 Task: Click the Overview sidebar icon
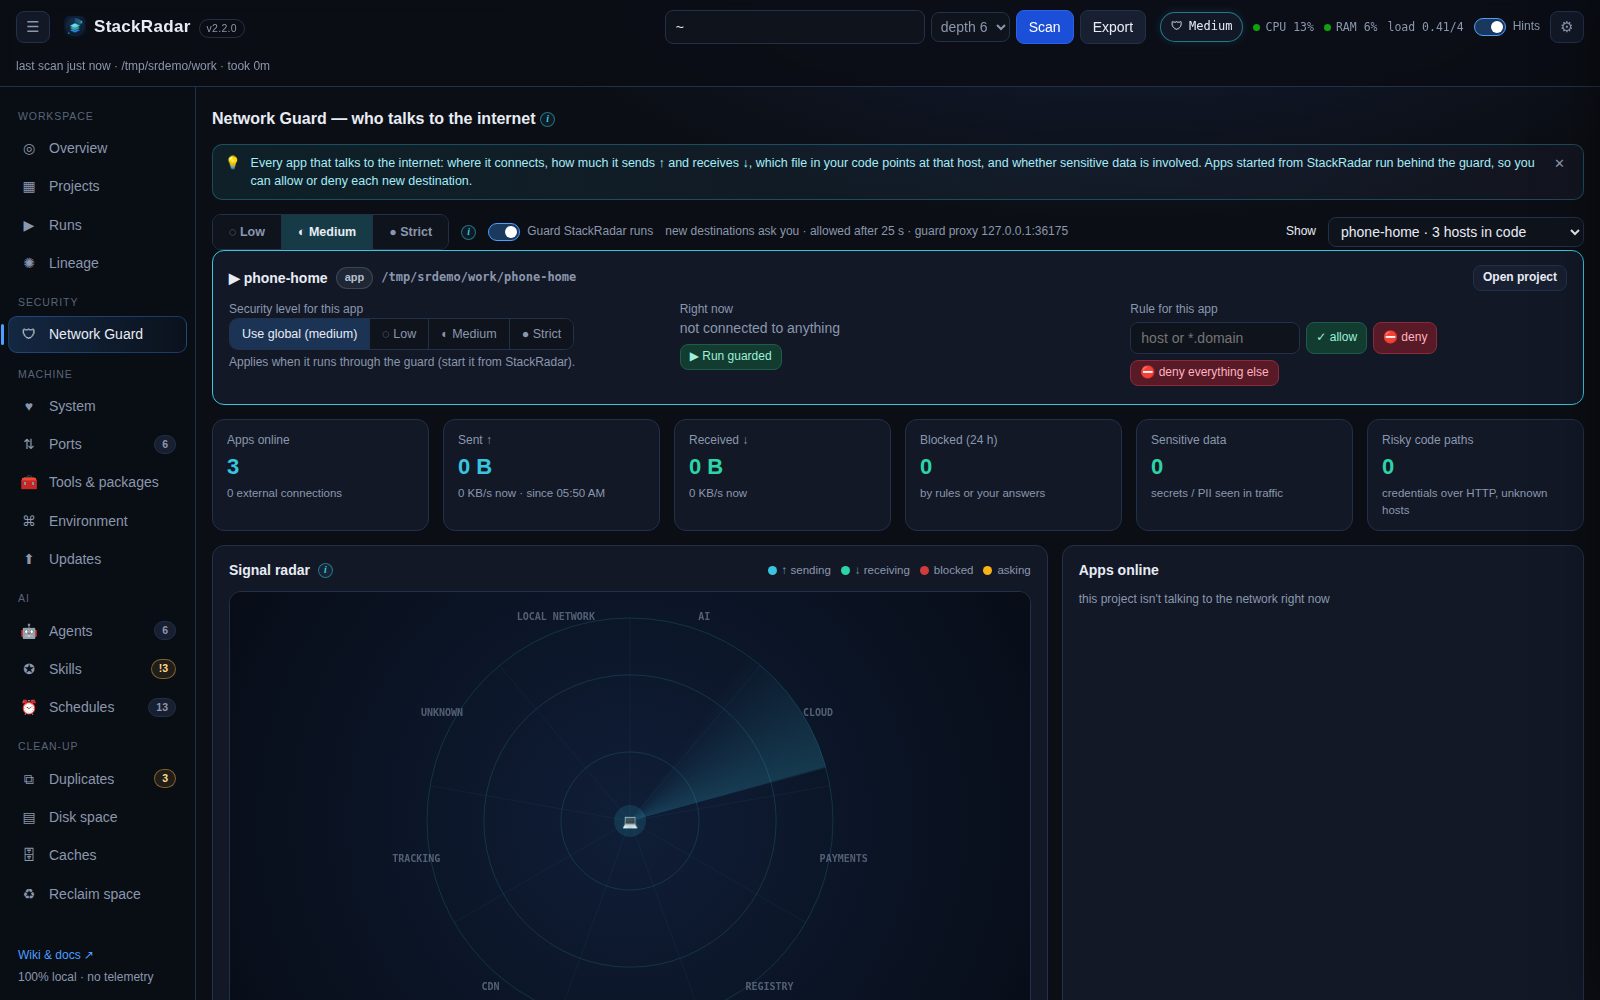pyautogui.click(x=29, y=148)
